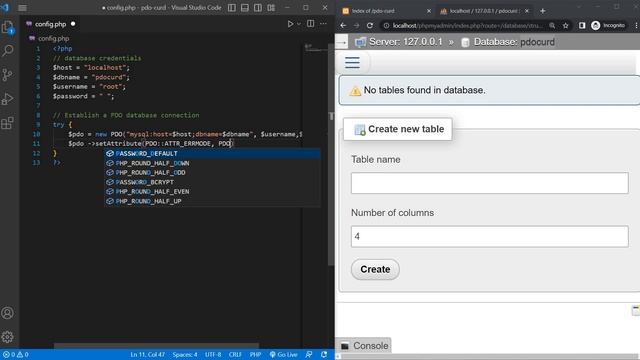640x360 pixels.
Task: Choose PASSWORD_DEFAULT from suggestions
Action: coord(212,153)
